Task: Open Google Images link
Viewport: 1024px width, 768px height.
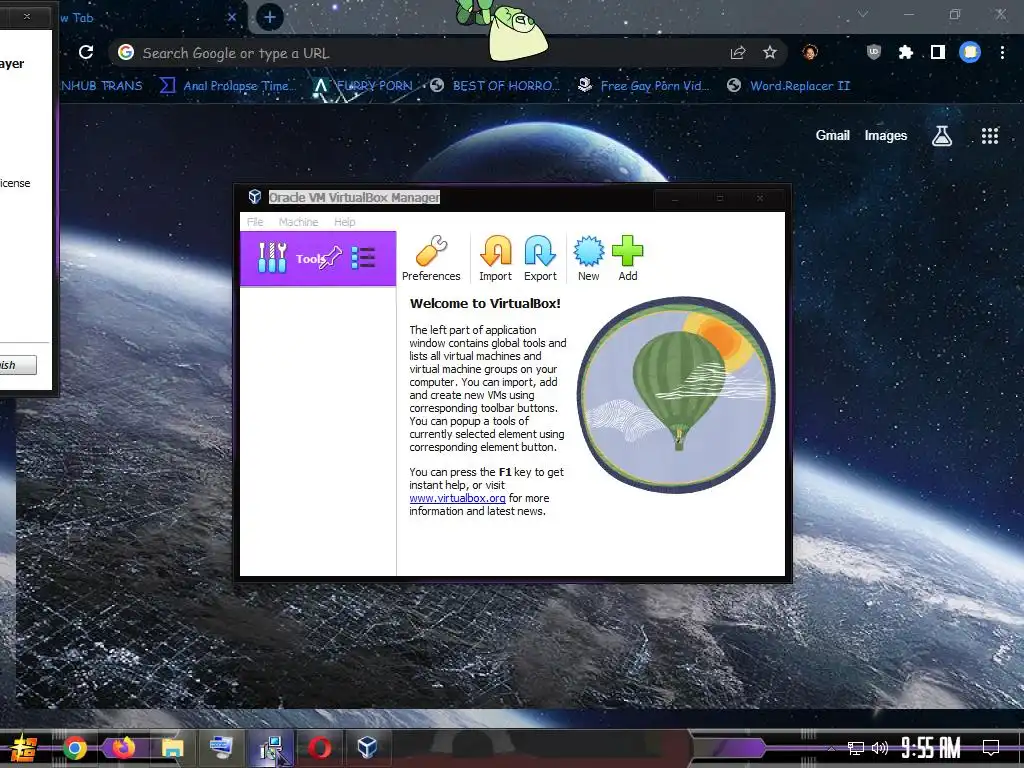Action: click(886, 135)
